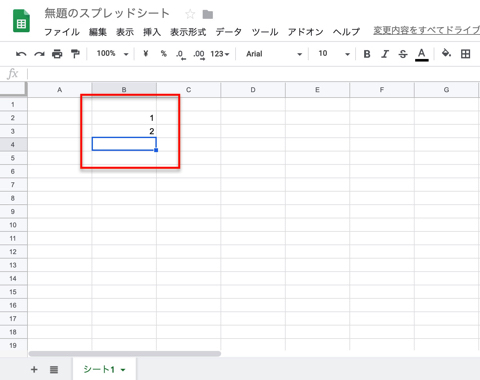
Task: Open the 表示 menu
Action: coord(125,32)
